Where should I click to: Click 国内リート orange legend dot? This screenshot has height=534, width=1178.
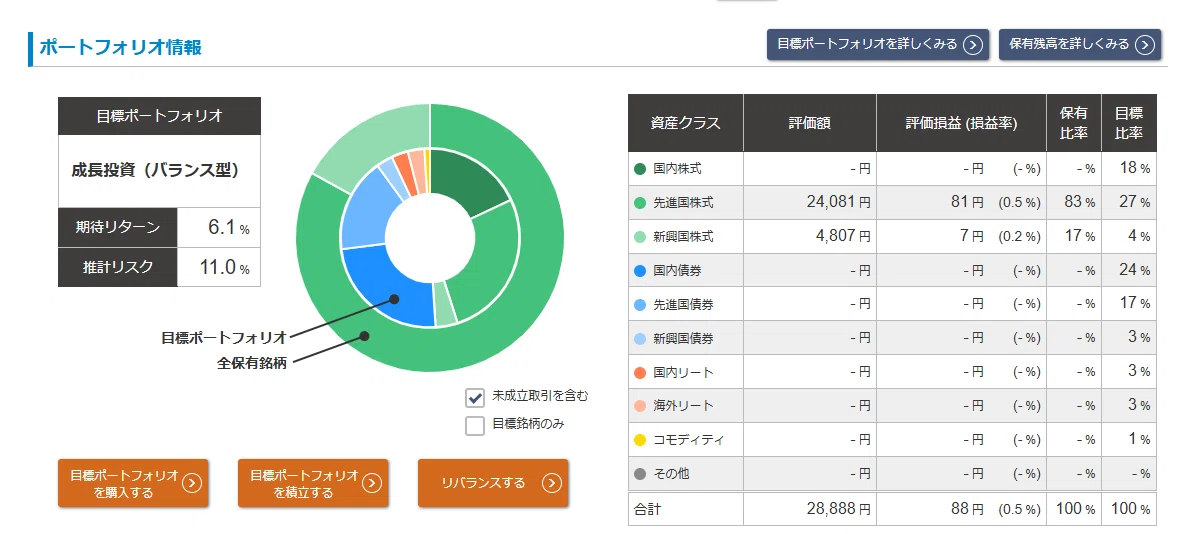click(x=640, y=373)
